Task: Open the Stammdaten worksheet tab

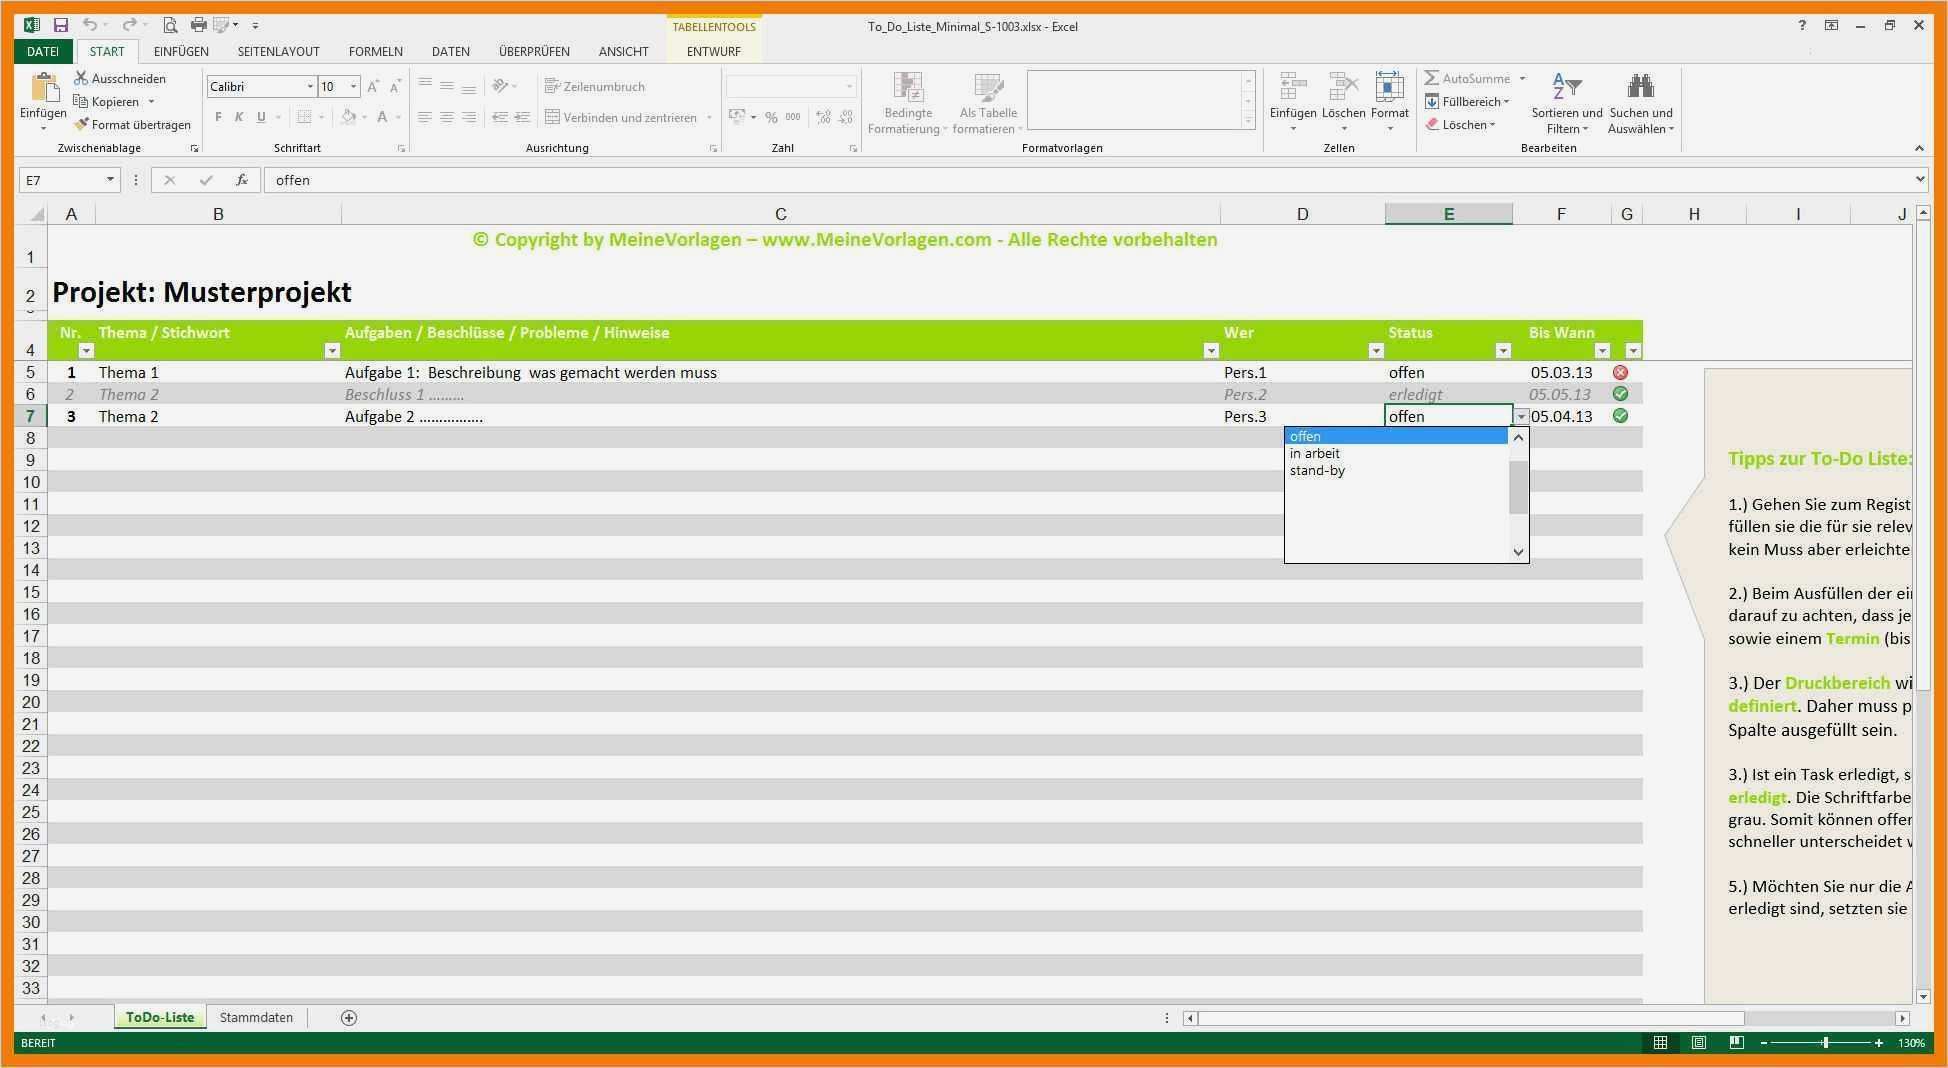Action: coord(256,1017)
